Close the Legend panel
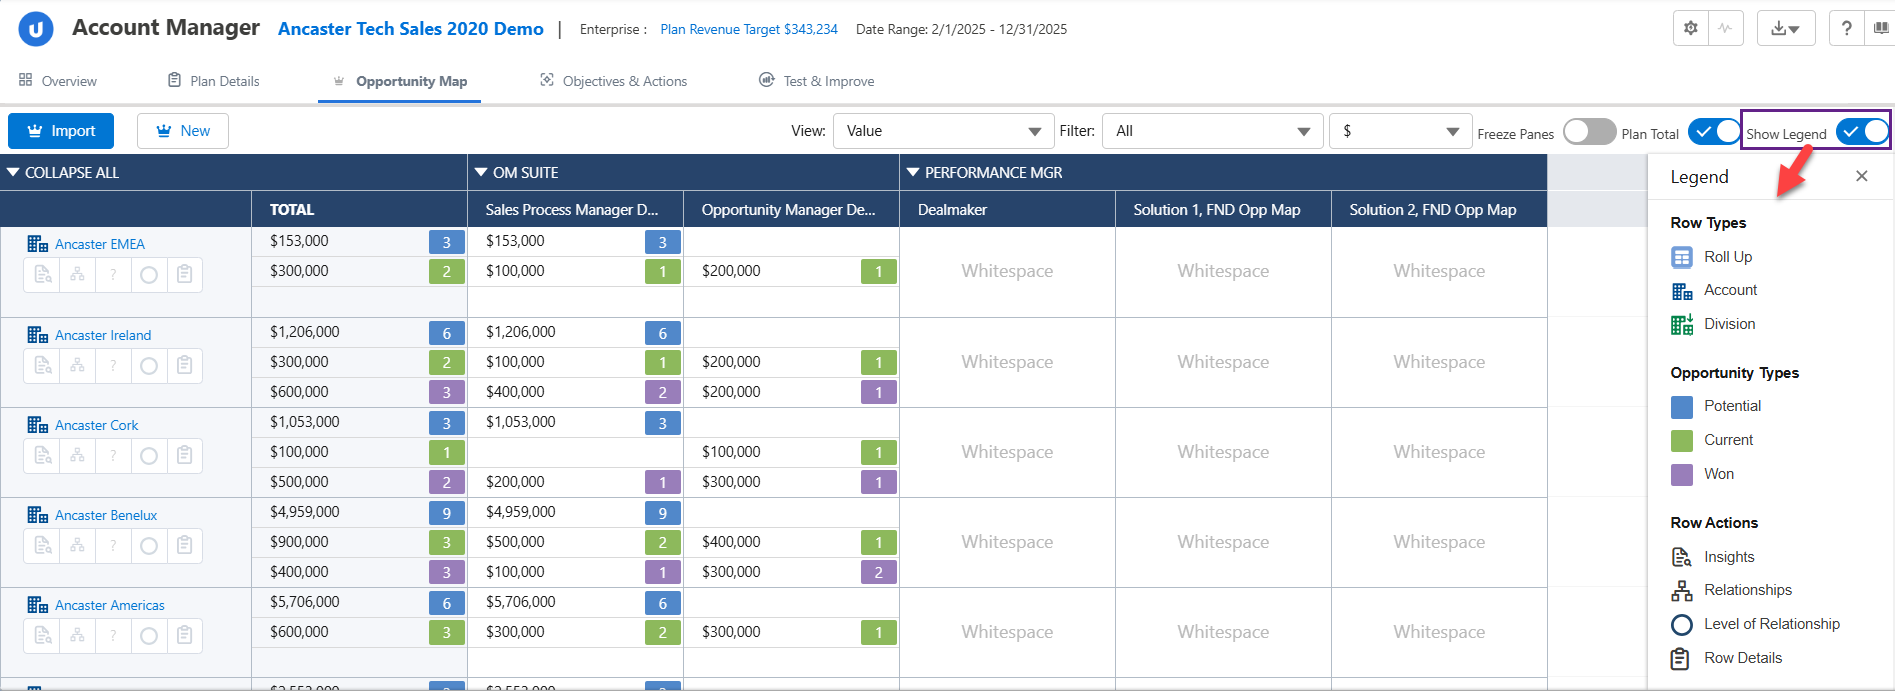The image size is (1895, 691). coord(1861,176)
